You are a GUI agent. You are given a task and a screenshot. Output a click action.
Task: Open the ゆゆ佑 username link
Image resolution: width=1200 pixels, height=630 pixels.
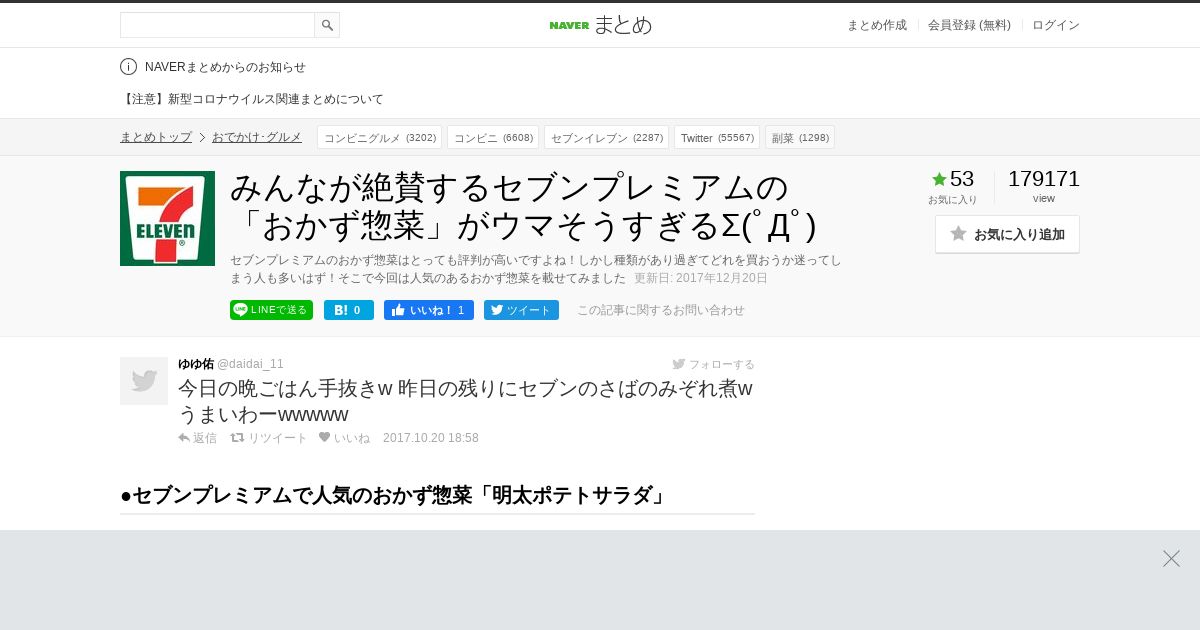(196, 364)
